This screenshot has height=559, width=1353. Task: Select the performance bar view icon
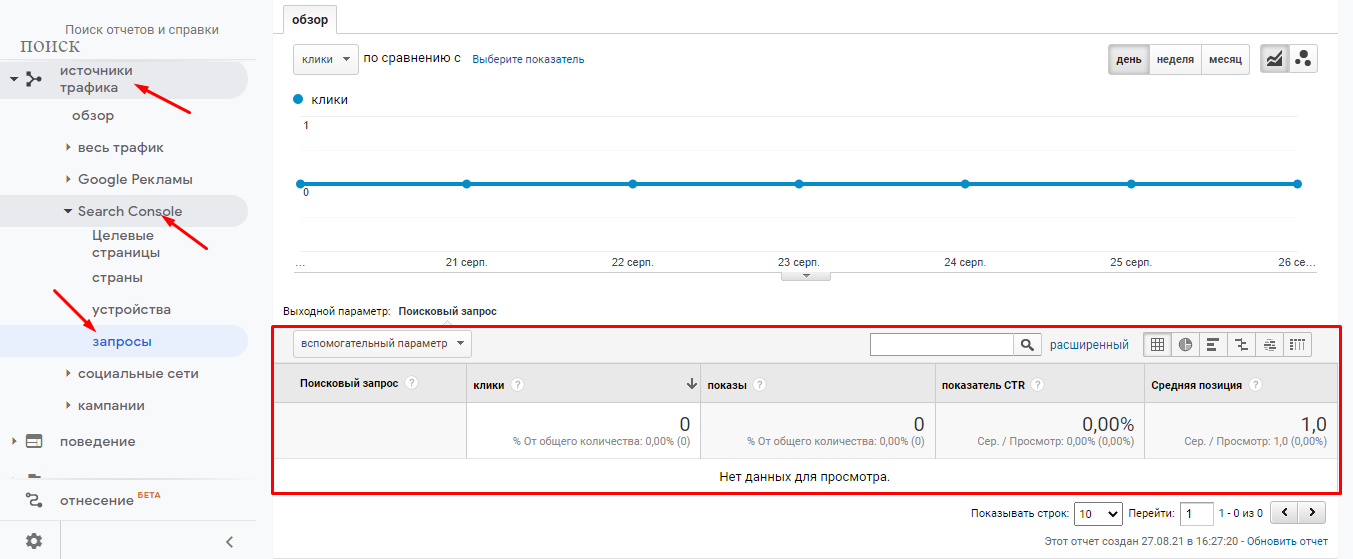pyautogui.click(x=1213, y=345)
